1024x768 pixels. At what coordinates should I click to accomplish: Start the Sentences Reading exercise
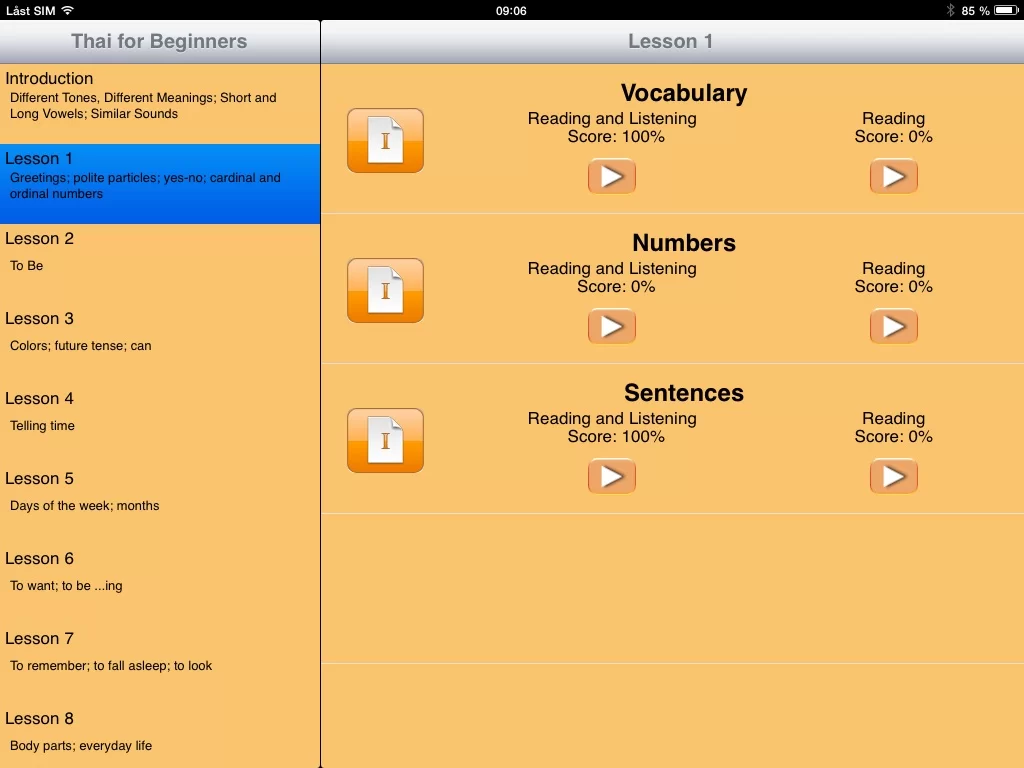pyautogui.click(x=893, y=477)
